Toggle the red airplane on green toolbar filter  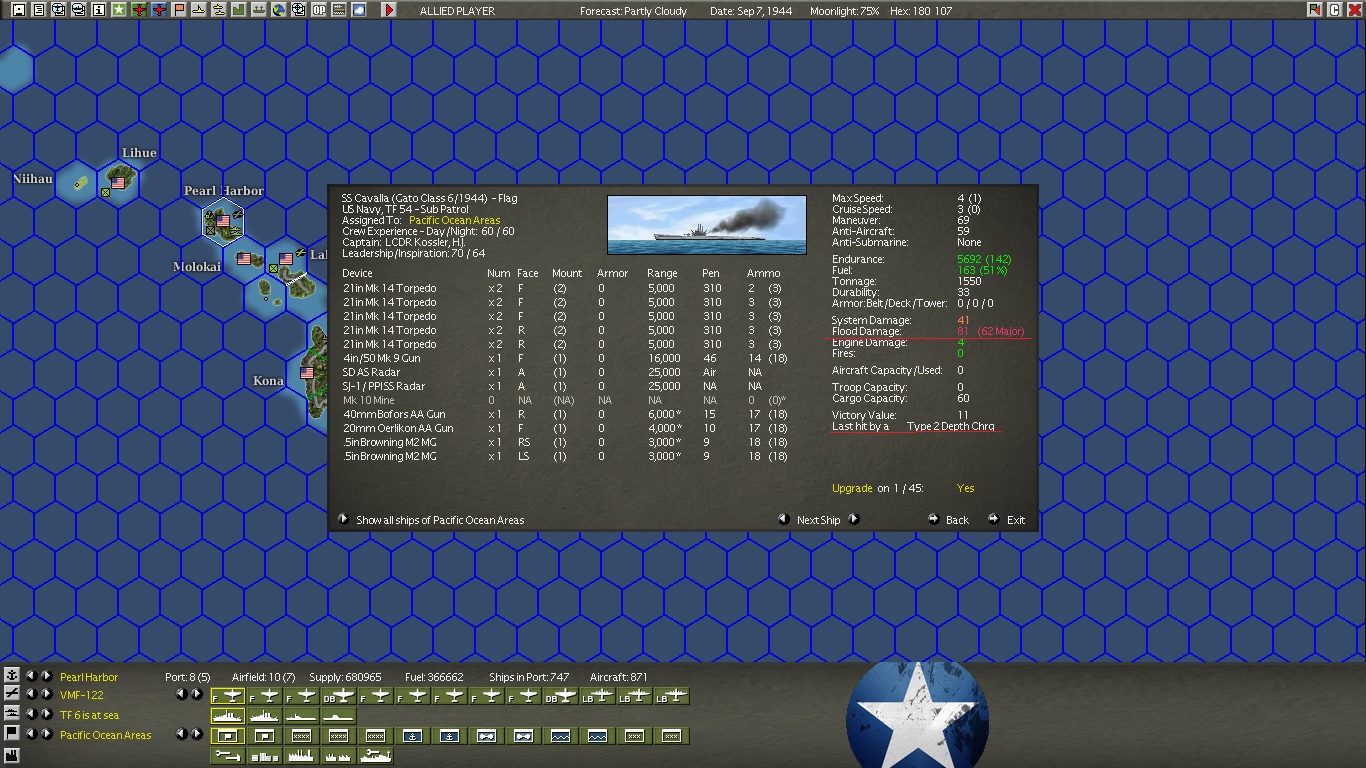pyautogui.click(x=139, y=10)
